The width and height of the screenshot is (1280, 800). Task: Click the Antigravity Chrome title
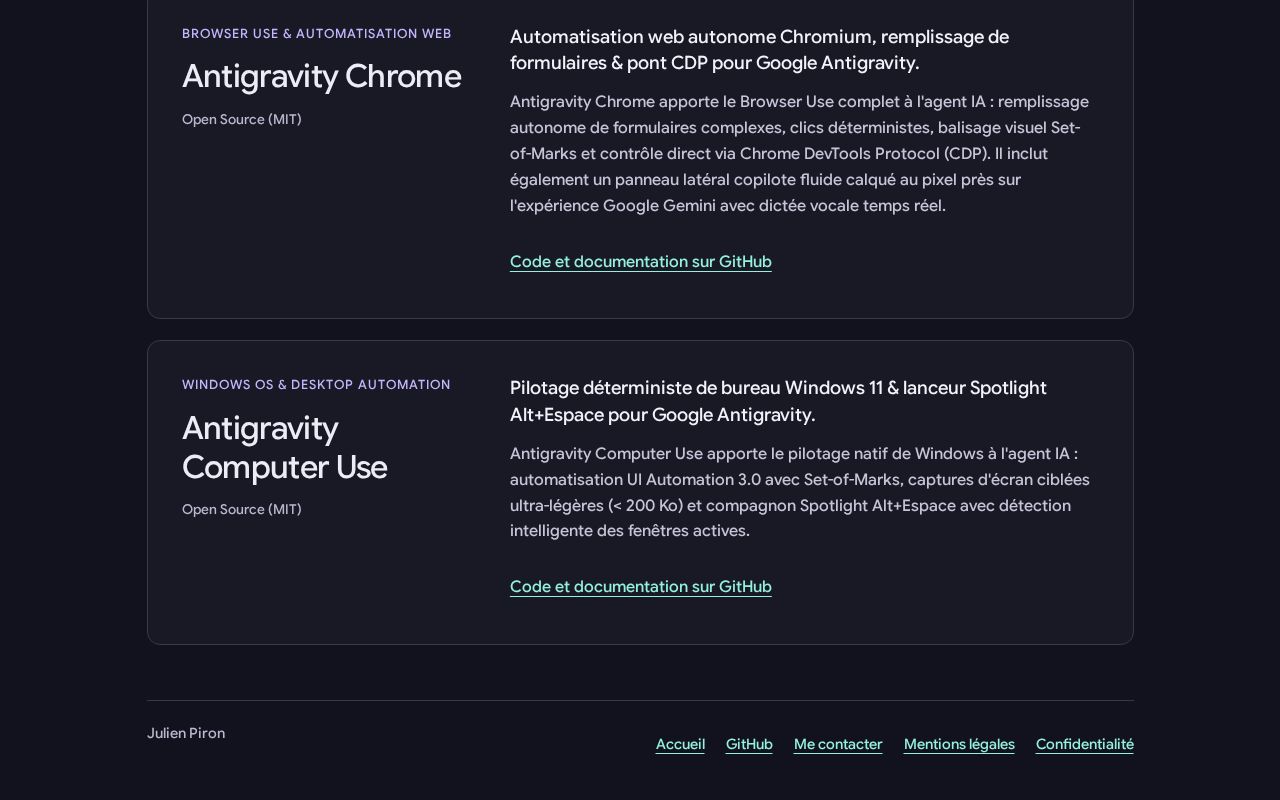pos(321,76)
